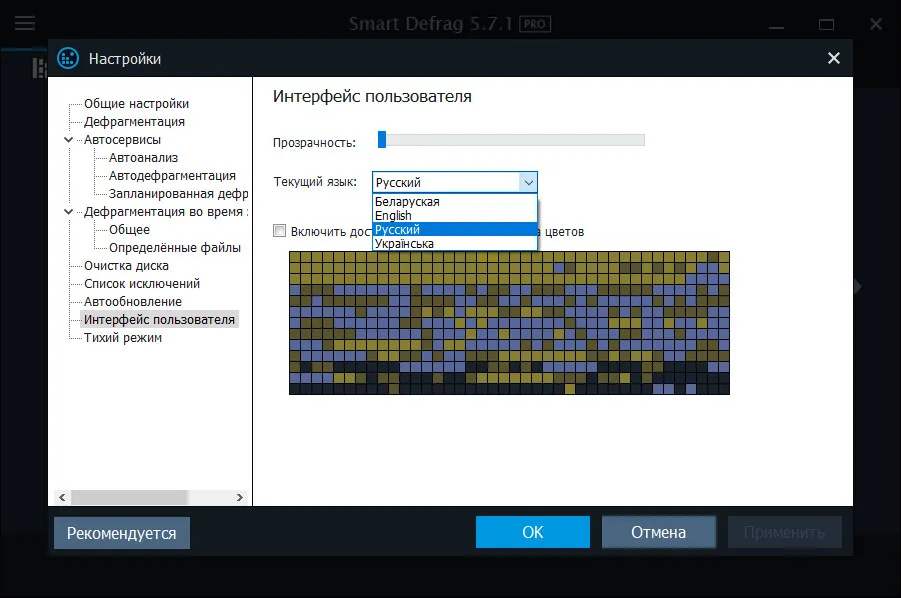This screenshot has width=901, height=598.
Task: Select Запланированная дефр tree entry
Action: point(178,194)
